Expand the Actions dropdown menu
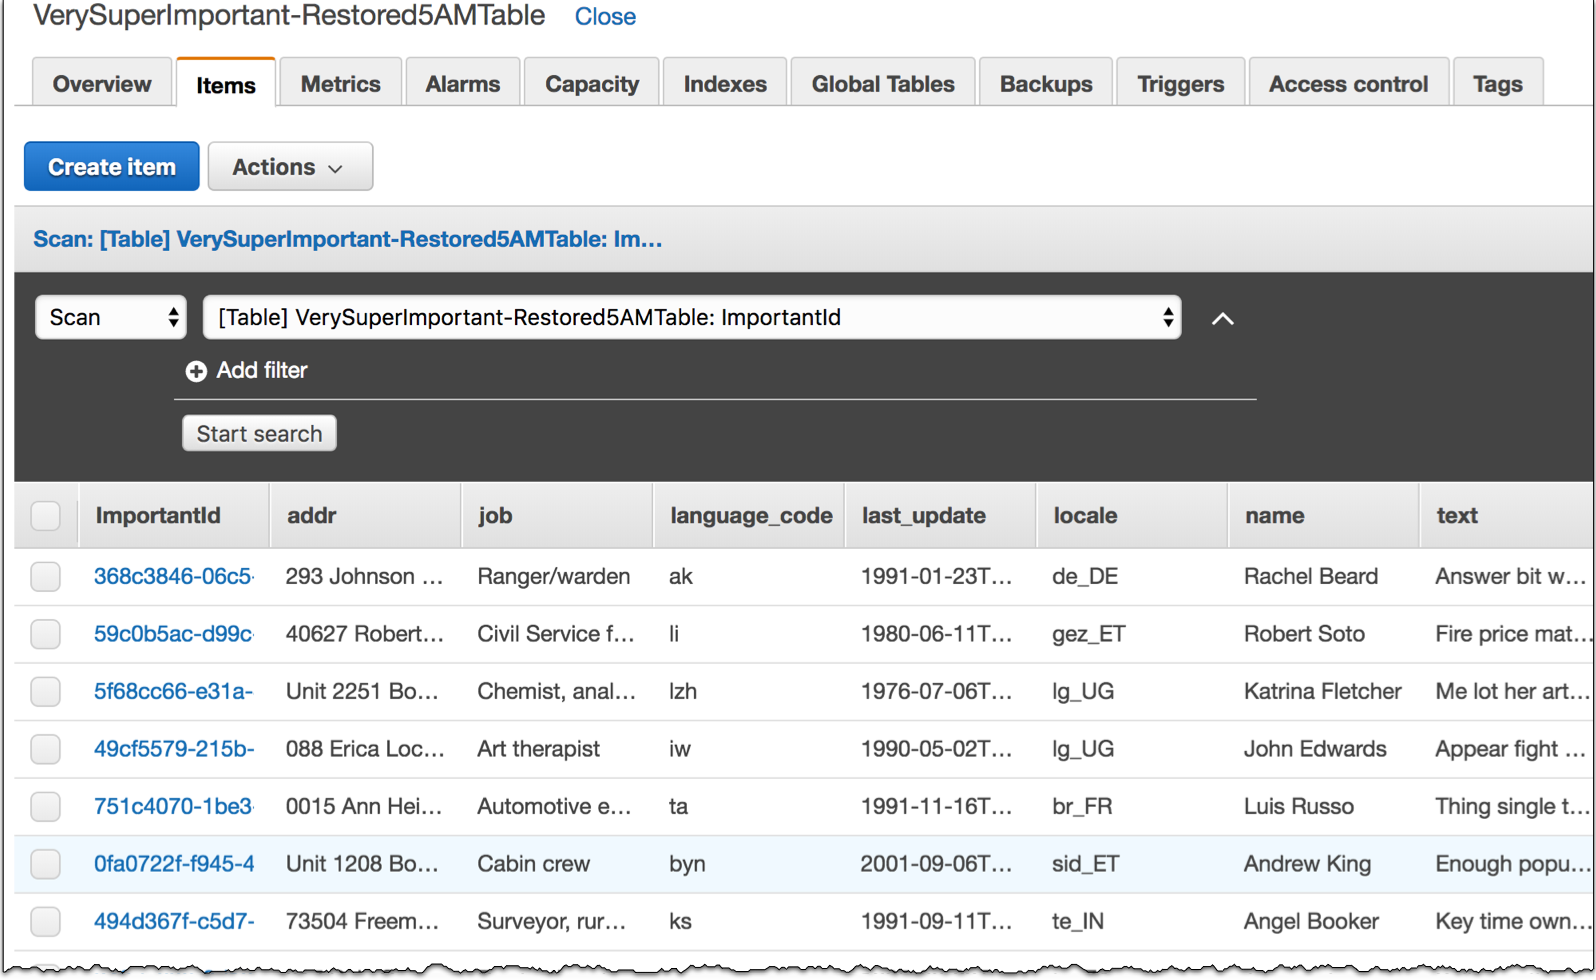 pos(290,167)
